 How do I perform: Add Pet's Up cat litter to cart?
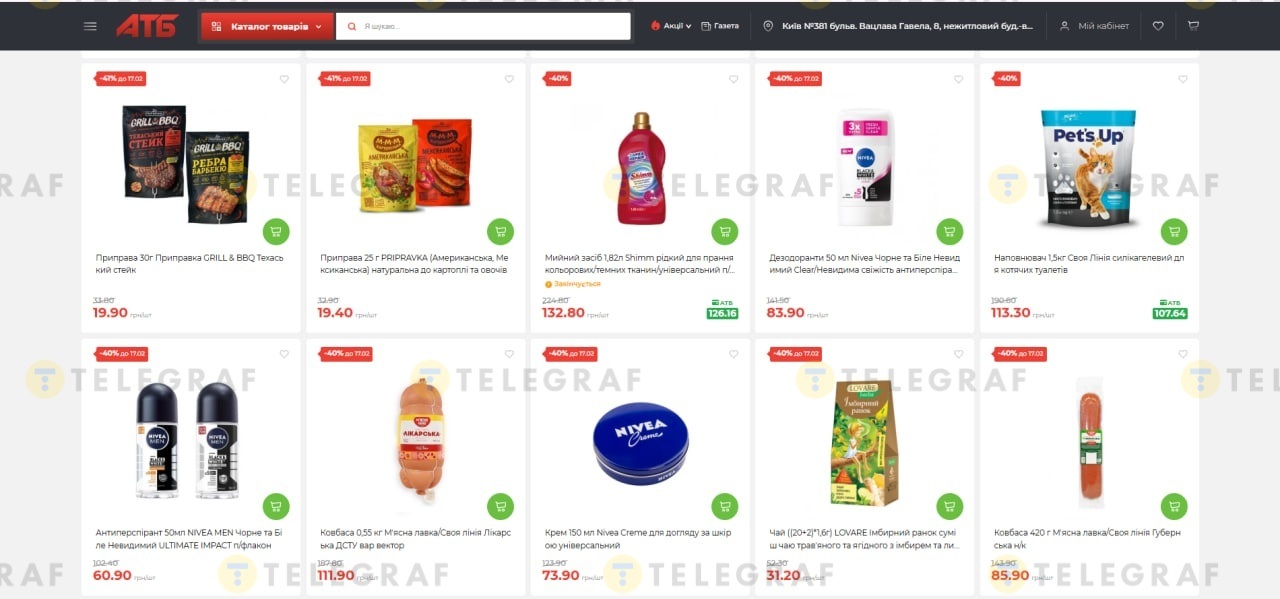click(x=1175, y=231)
